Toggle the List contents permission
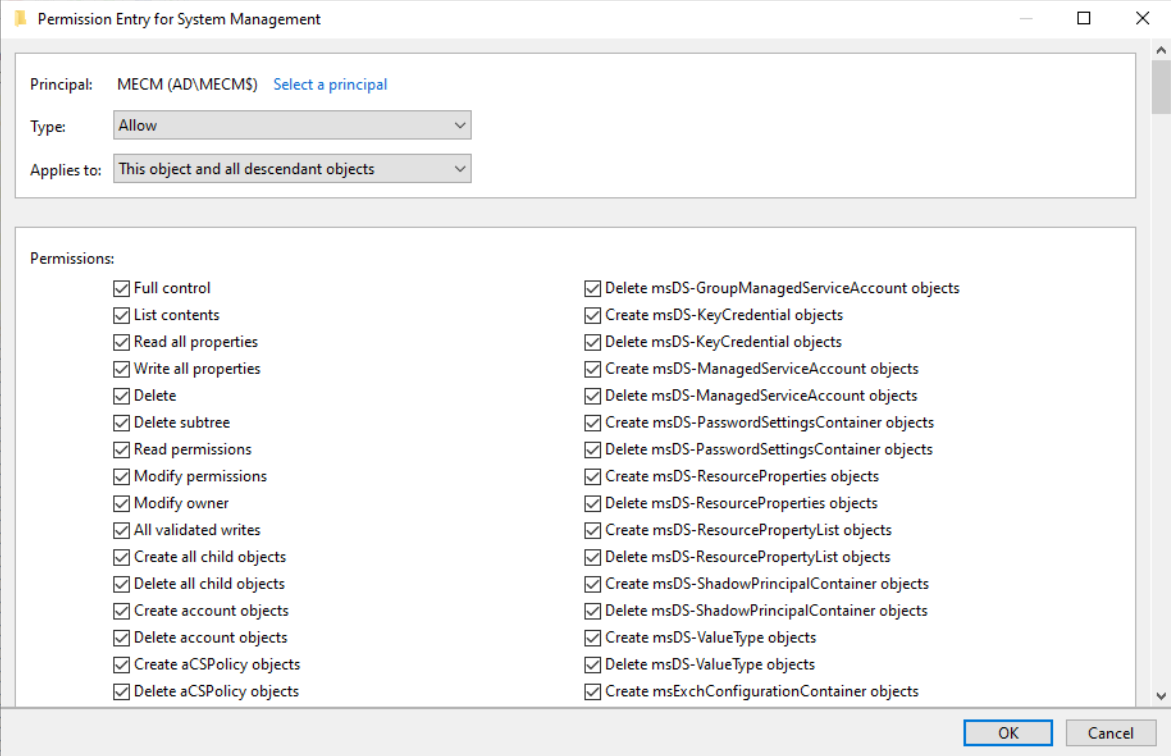Screen dimensions: 1171x756 [122, 316]
